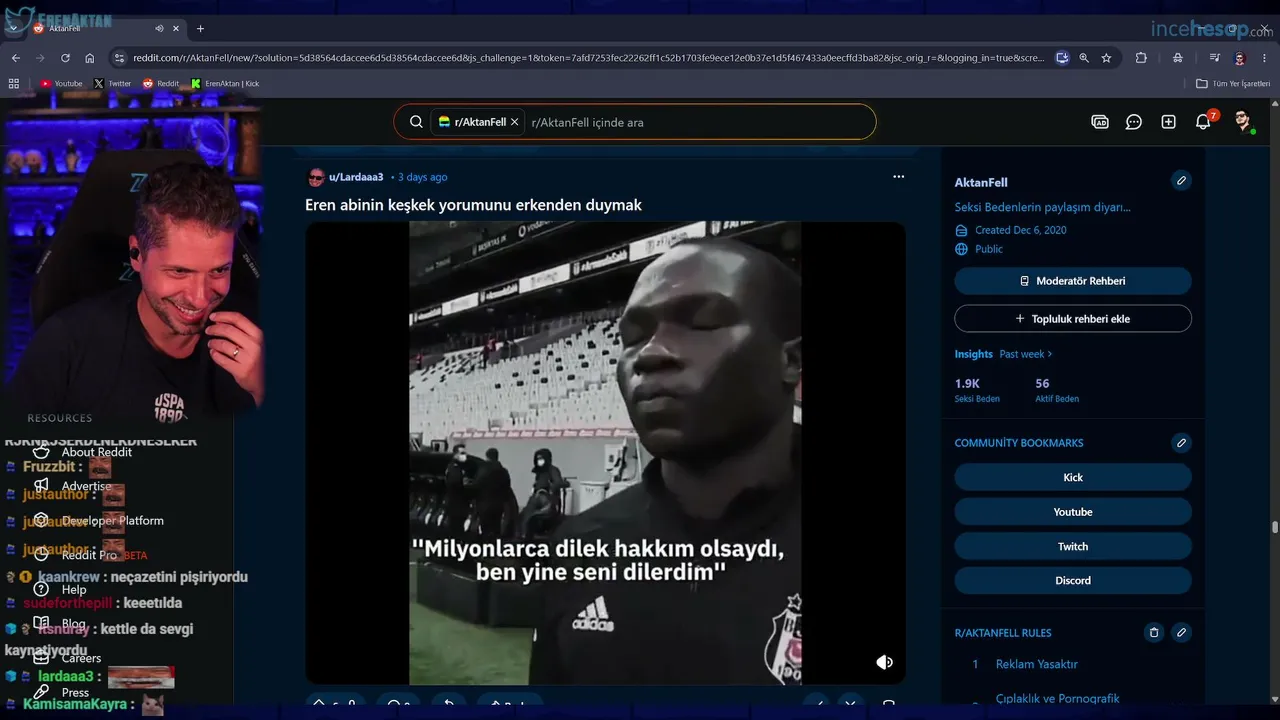
Task: Play the Beşiktaş video post
Action: (605, 453)
